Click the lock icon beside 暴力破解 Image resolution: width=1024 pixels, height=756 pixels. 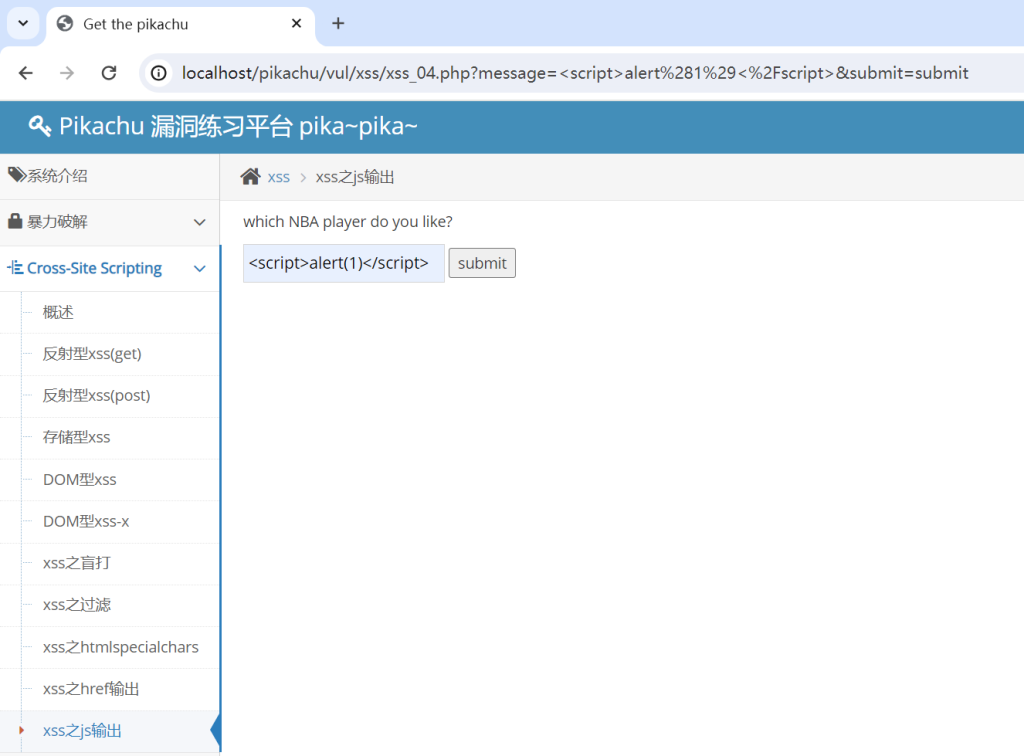[15, 221]
